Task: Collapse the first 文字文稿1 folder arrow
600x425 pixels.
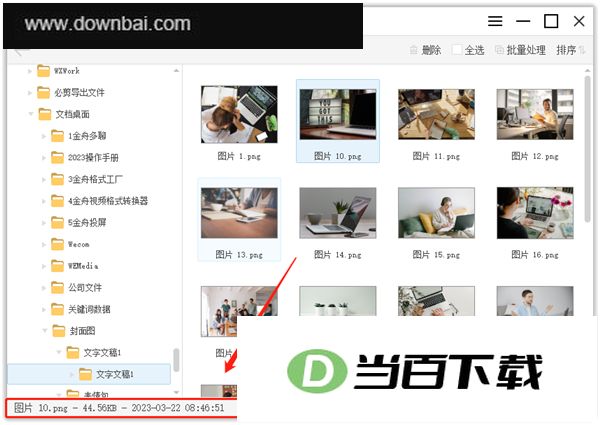Action: 59,352
